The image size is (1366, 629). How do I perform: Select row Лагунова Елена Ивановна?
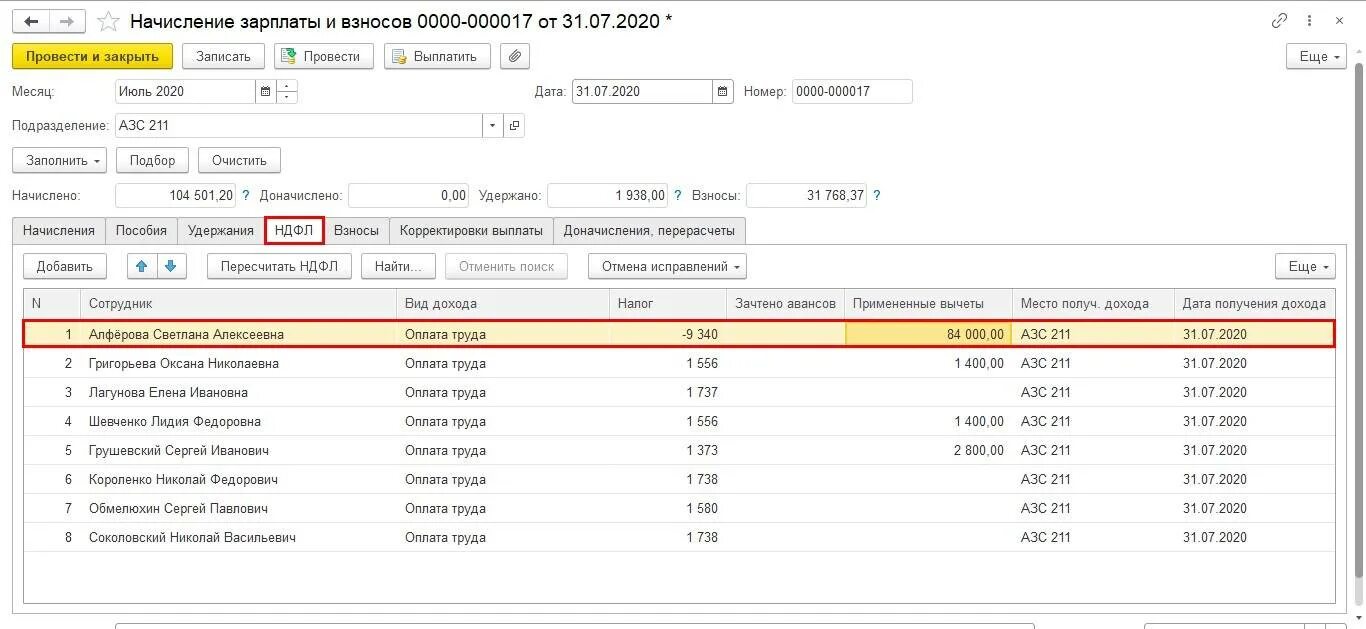tap(679, 392)
